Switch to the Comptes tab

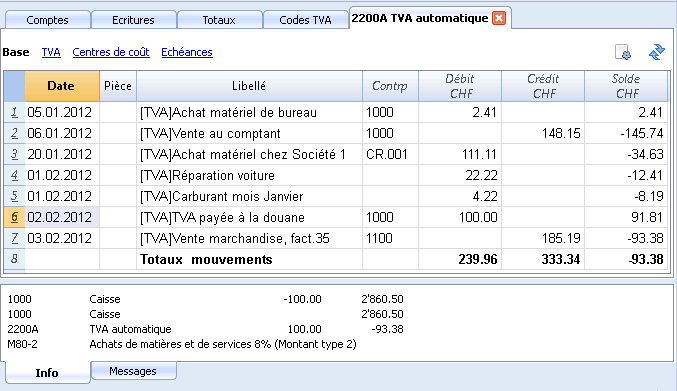click(47, 20)
